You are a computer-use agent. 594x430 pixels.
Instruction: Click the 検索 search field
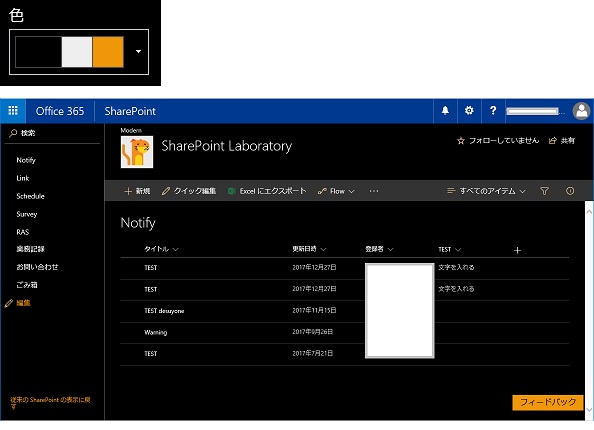(x=52, y=133)
